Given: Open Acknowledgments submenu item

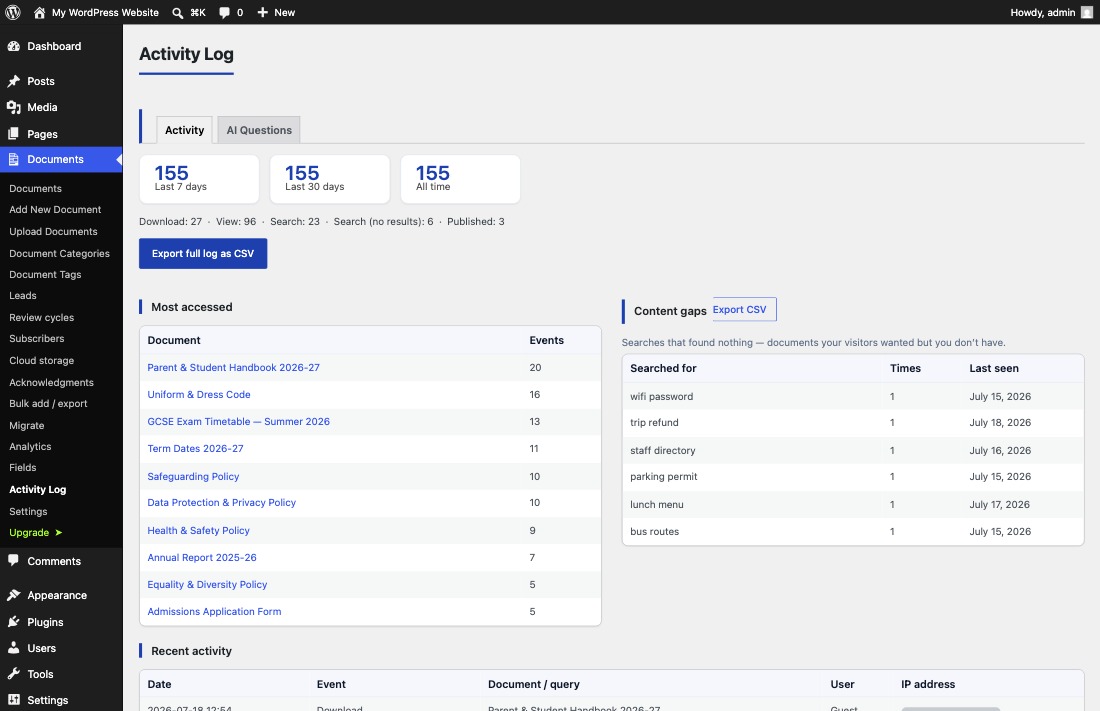Looking at the screenshot, I should point(51,383).
